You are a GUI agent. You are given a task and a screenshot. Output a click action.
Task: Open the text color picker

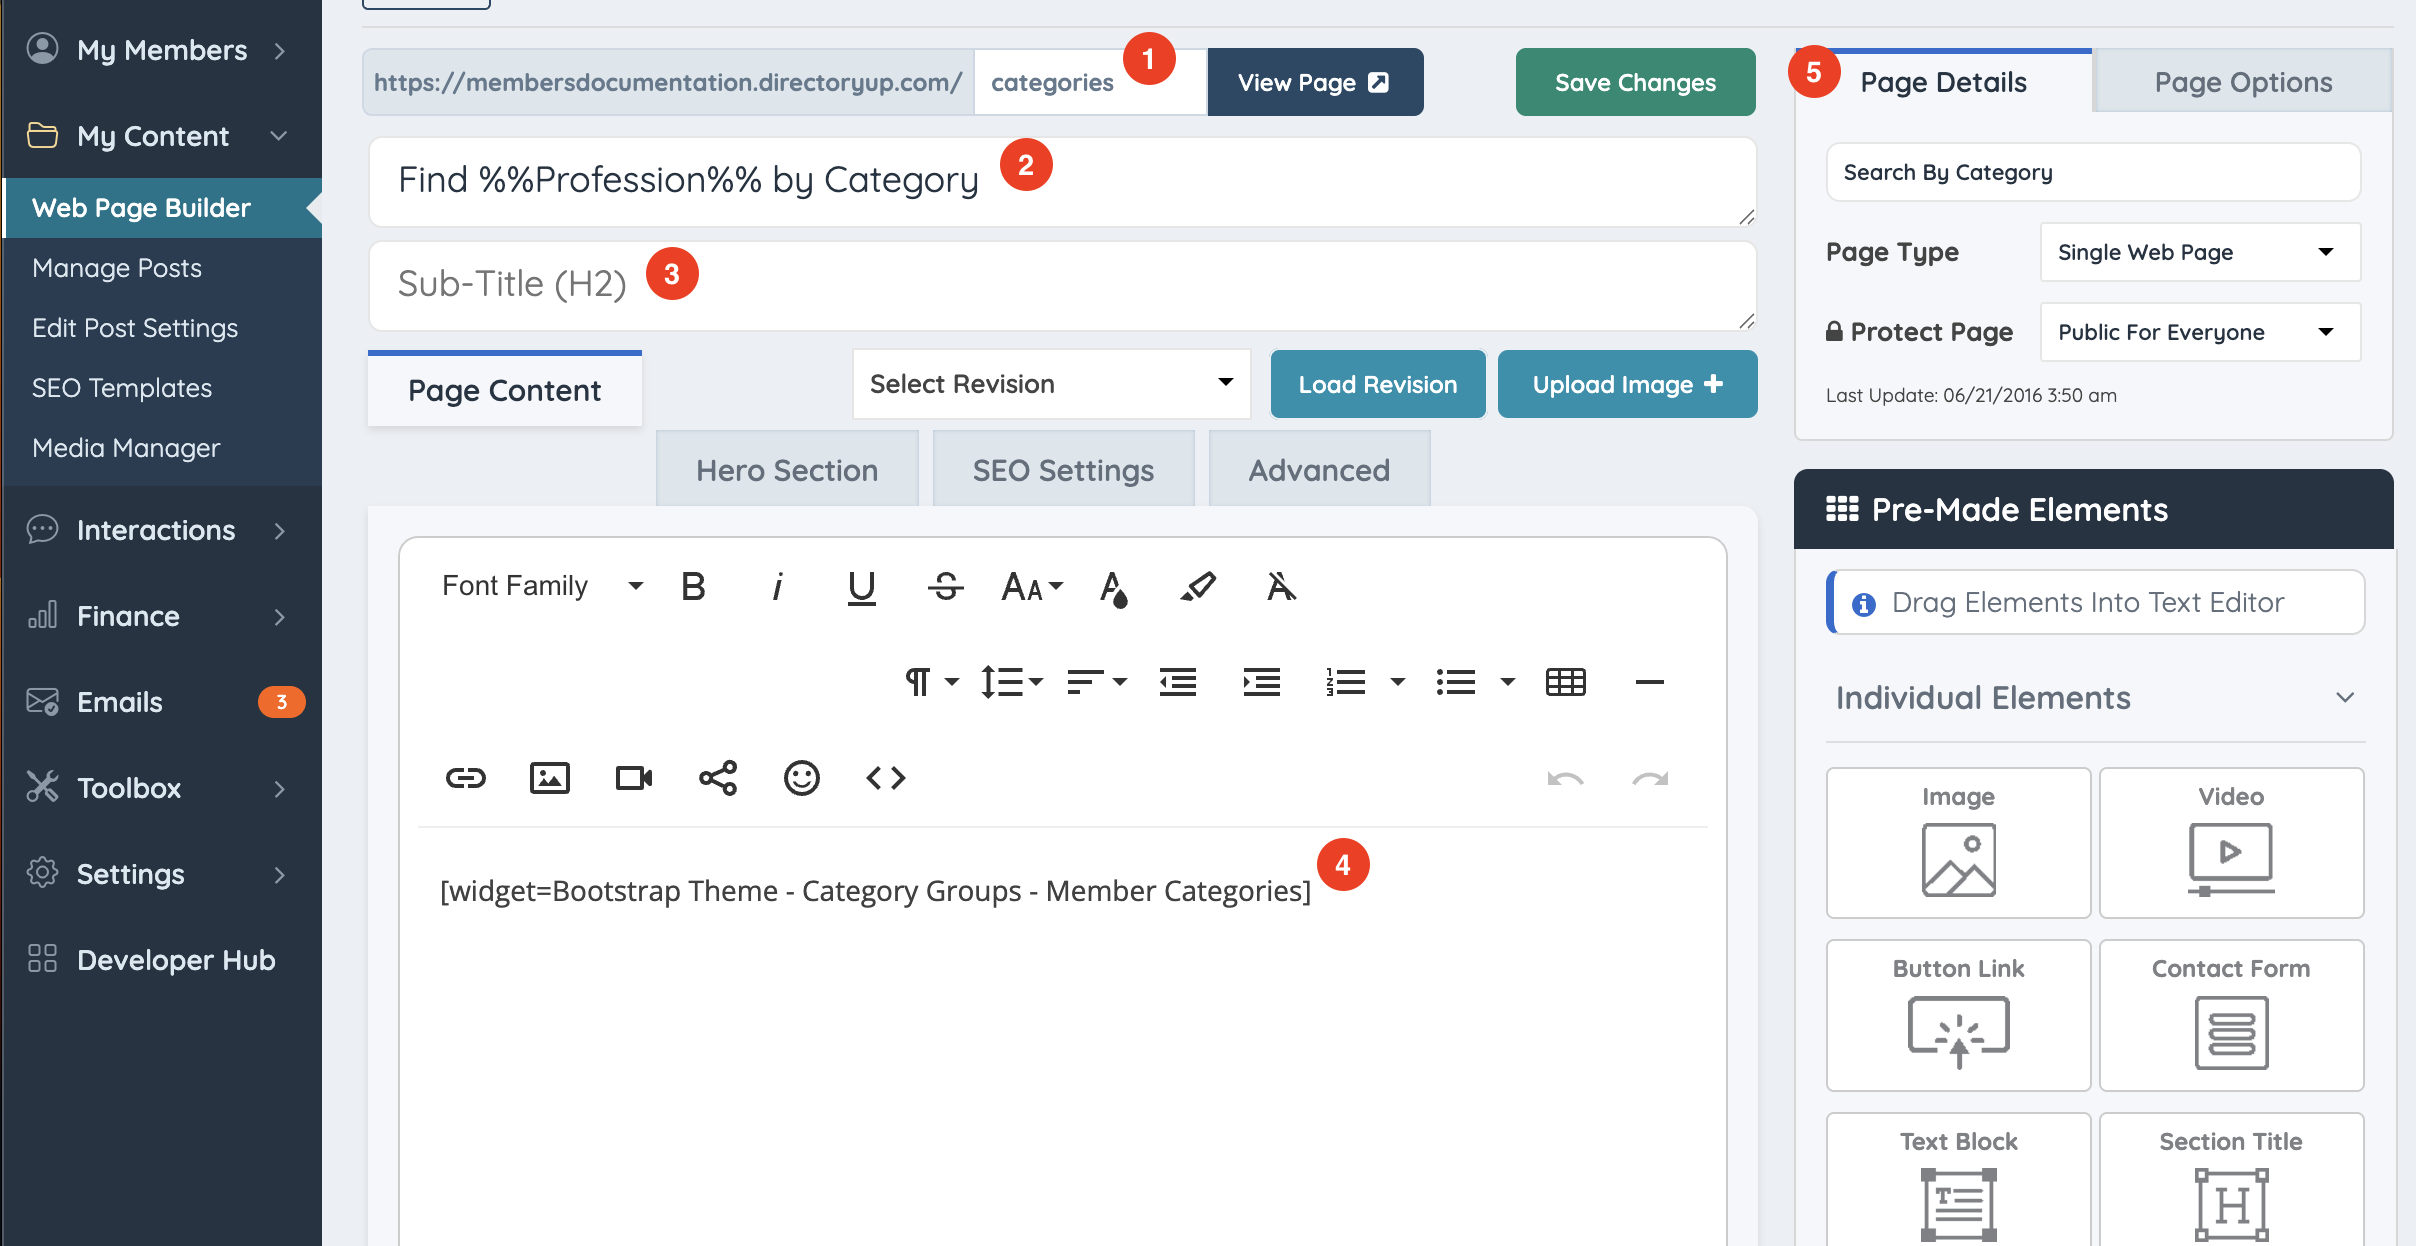coord(1113,586)
